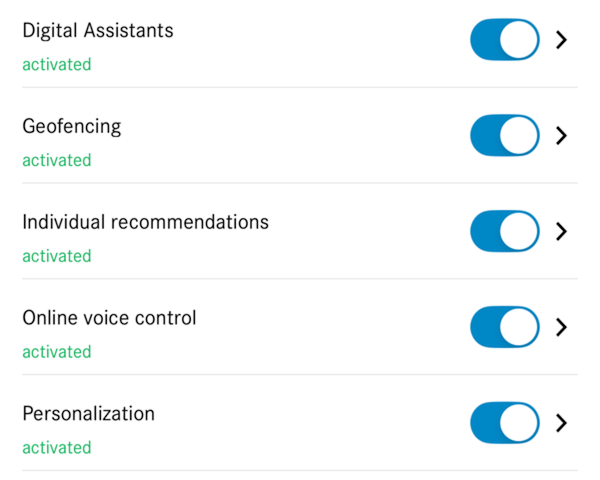Viewport: 600px width, 480px height.
Task: Disable the Geofencing toggle
Action: (504, 135)
